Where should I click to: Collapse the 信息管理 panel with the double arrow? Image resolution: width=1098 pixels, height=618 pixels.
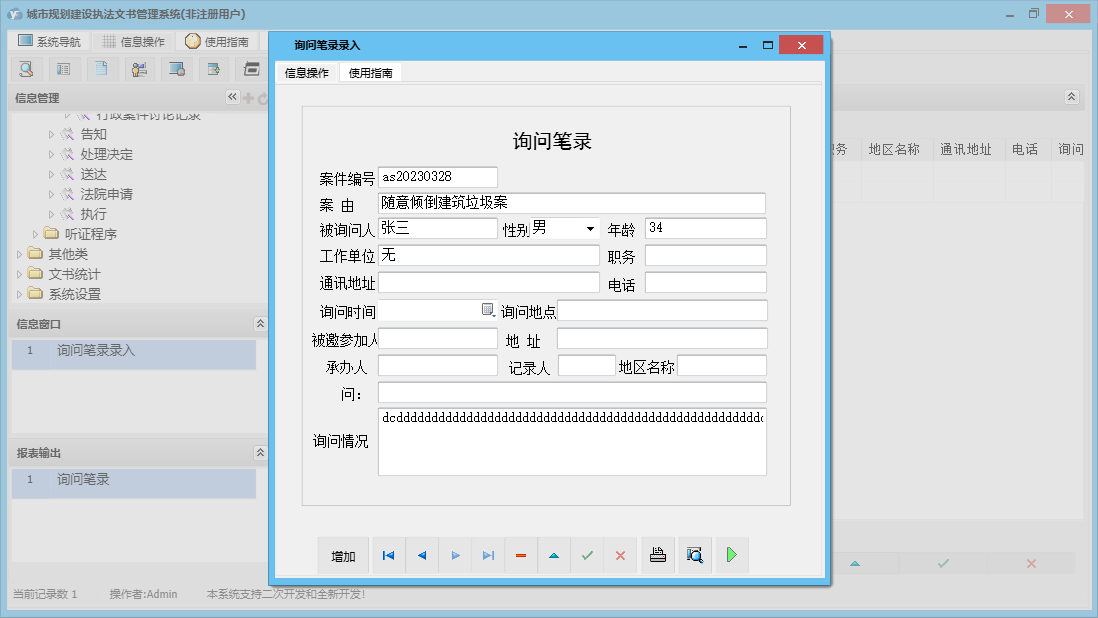click(232, 97)
